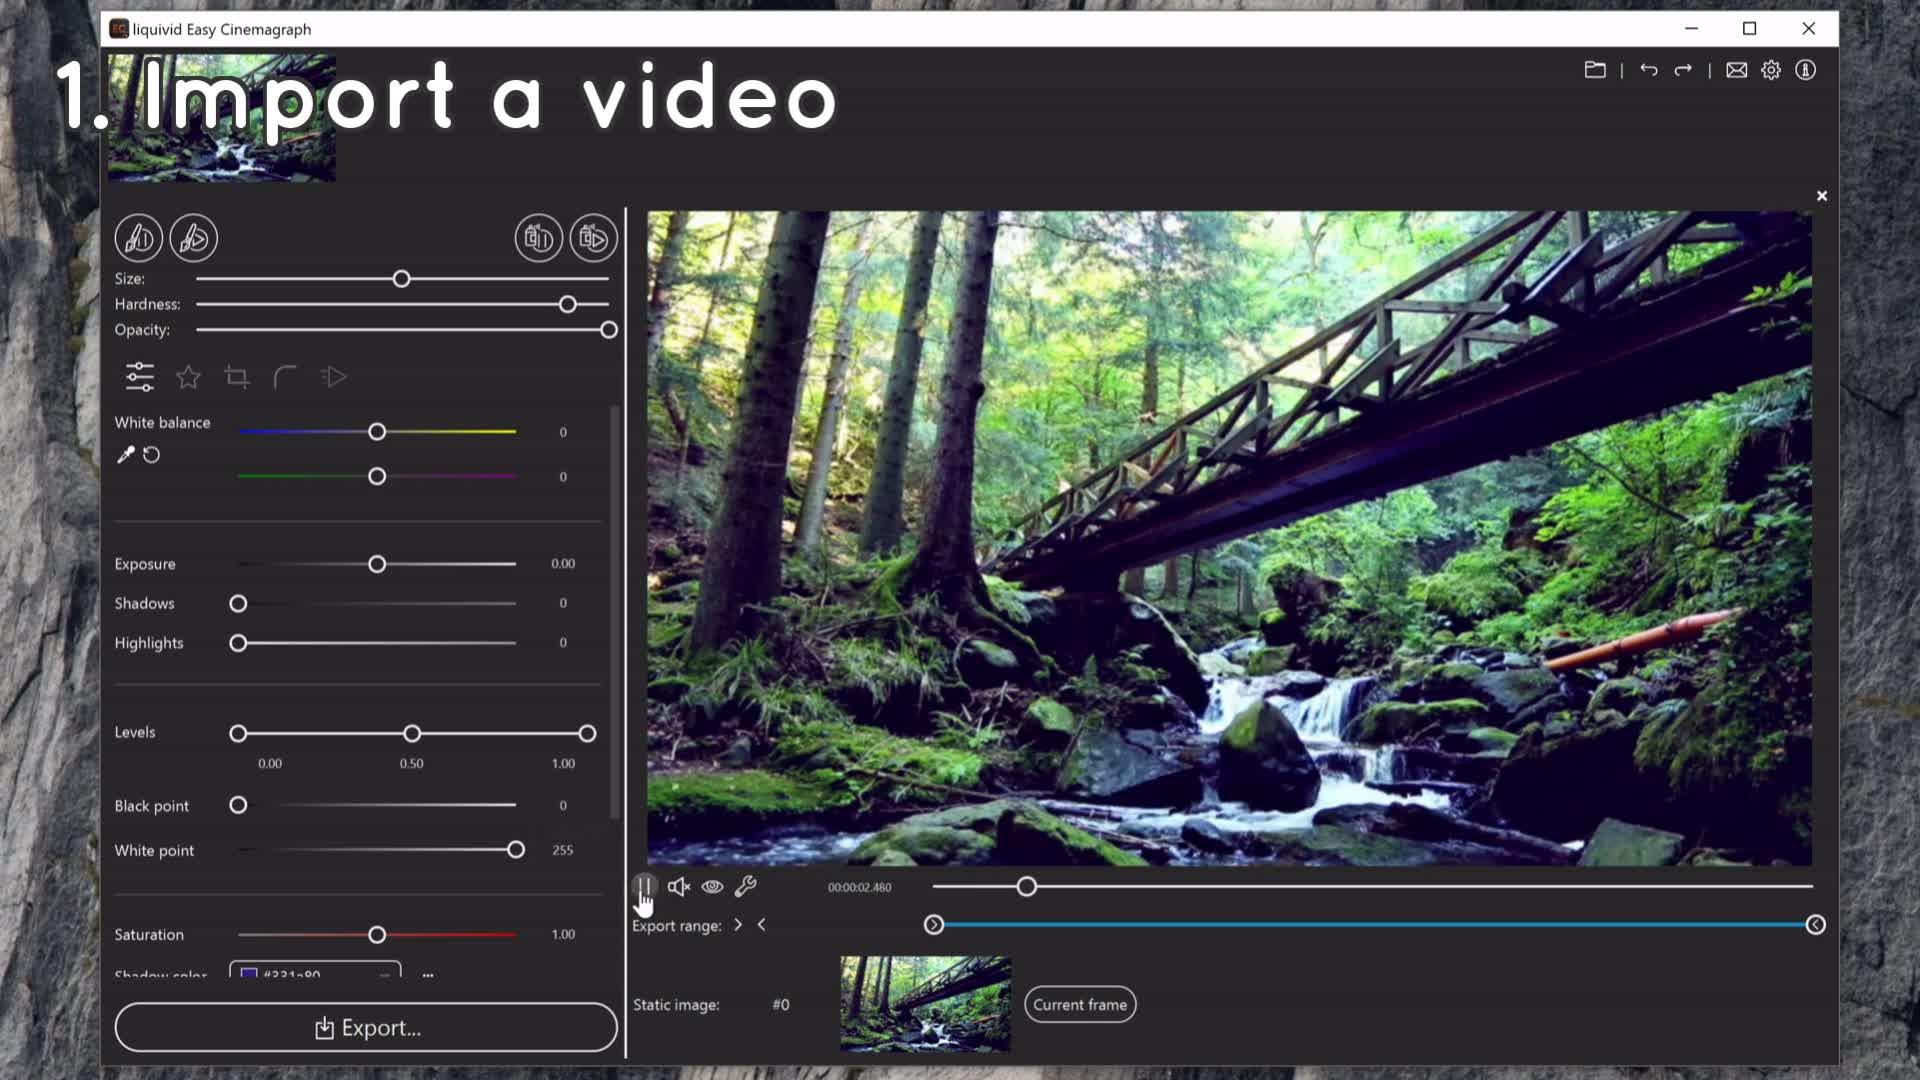Pause the video playback

644,886
